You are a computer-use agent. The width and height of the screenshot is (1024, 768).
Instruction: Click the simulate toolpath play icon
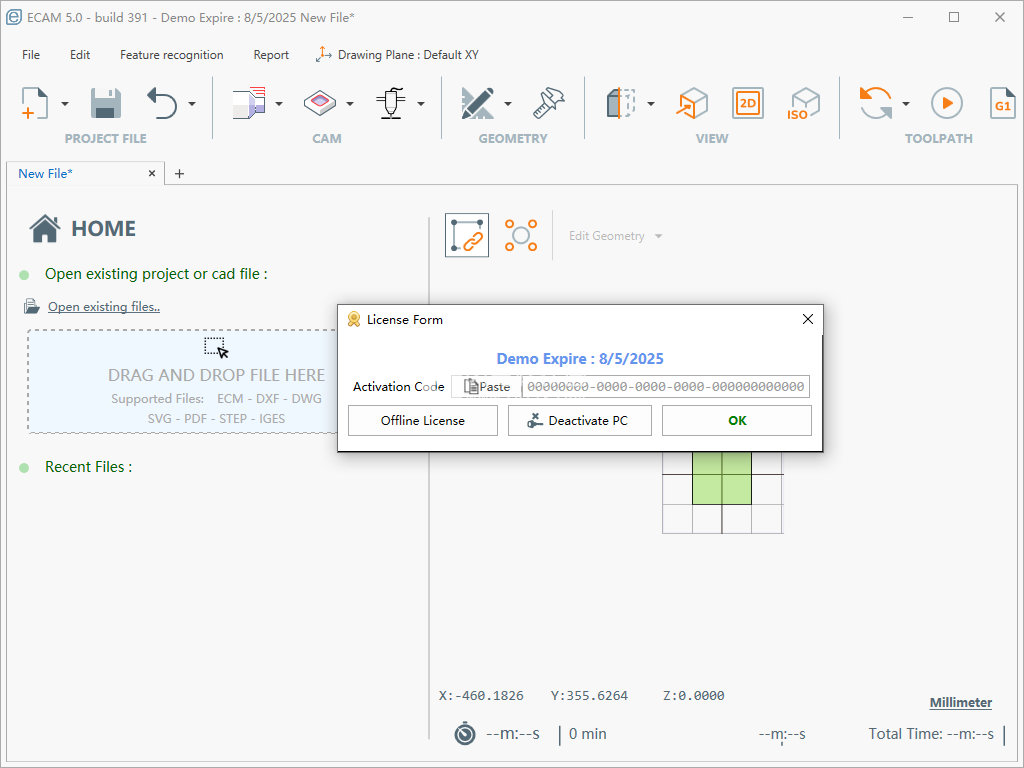pos(947,103)
